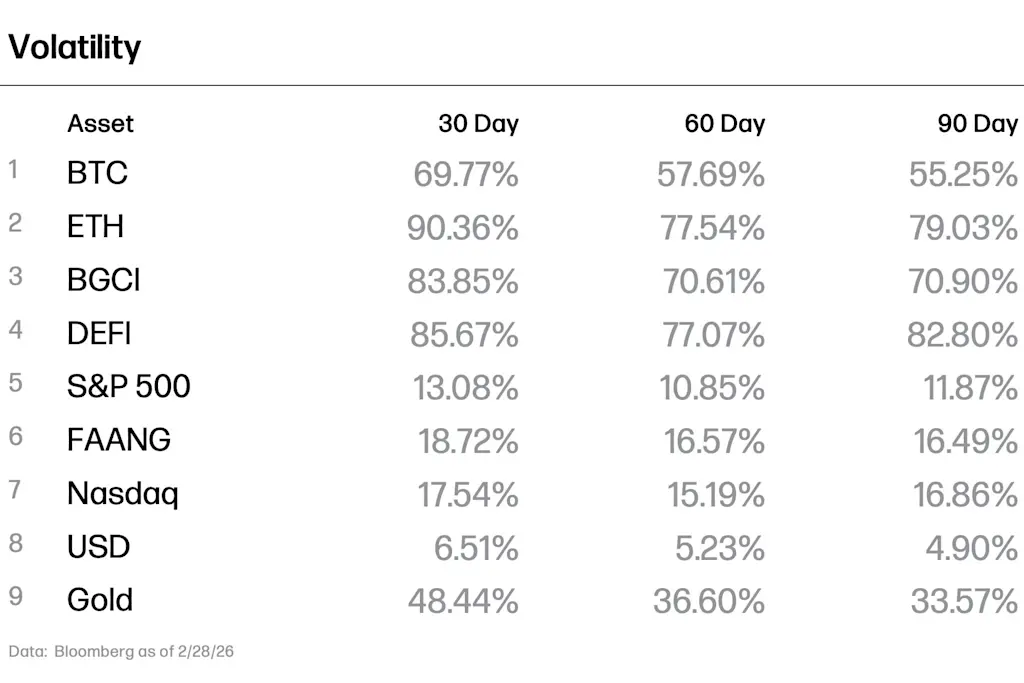The height and width of the screenshot is (683, 1024).
Task: Click the USD asset label
Action: click(x=99, y=547)
